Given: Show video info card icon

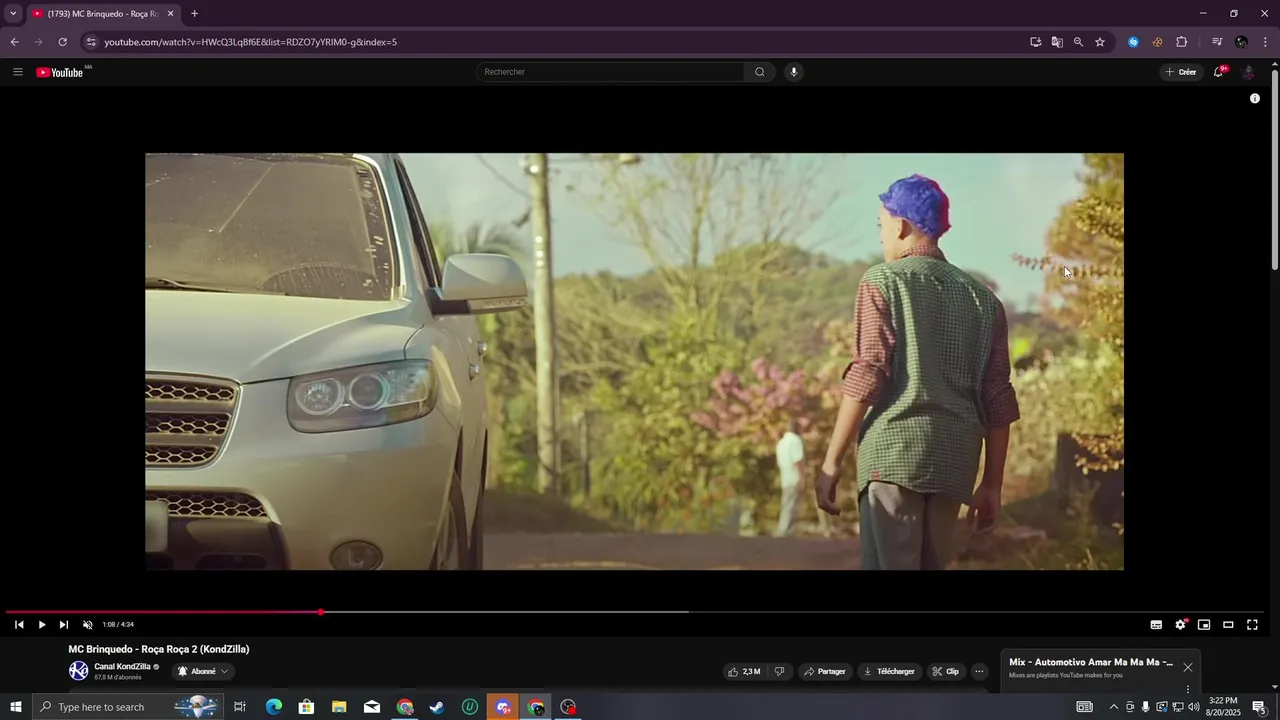Looking at the screenshot, I should point(1254,98).
